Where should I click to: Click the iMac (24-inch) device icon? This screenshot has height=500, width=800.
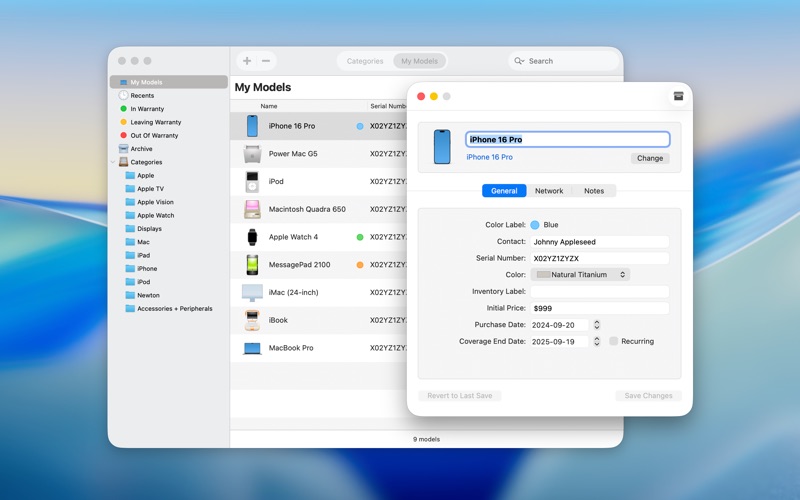point(252,293)
